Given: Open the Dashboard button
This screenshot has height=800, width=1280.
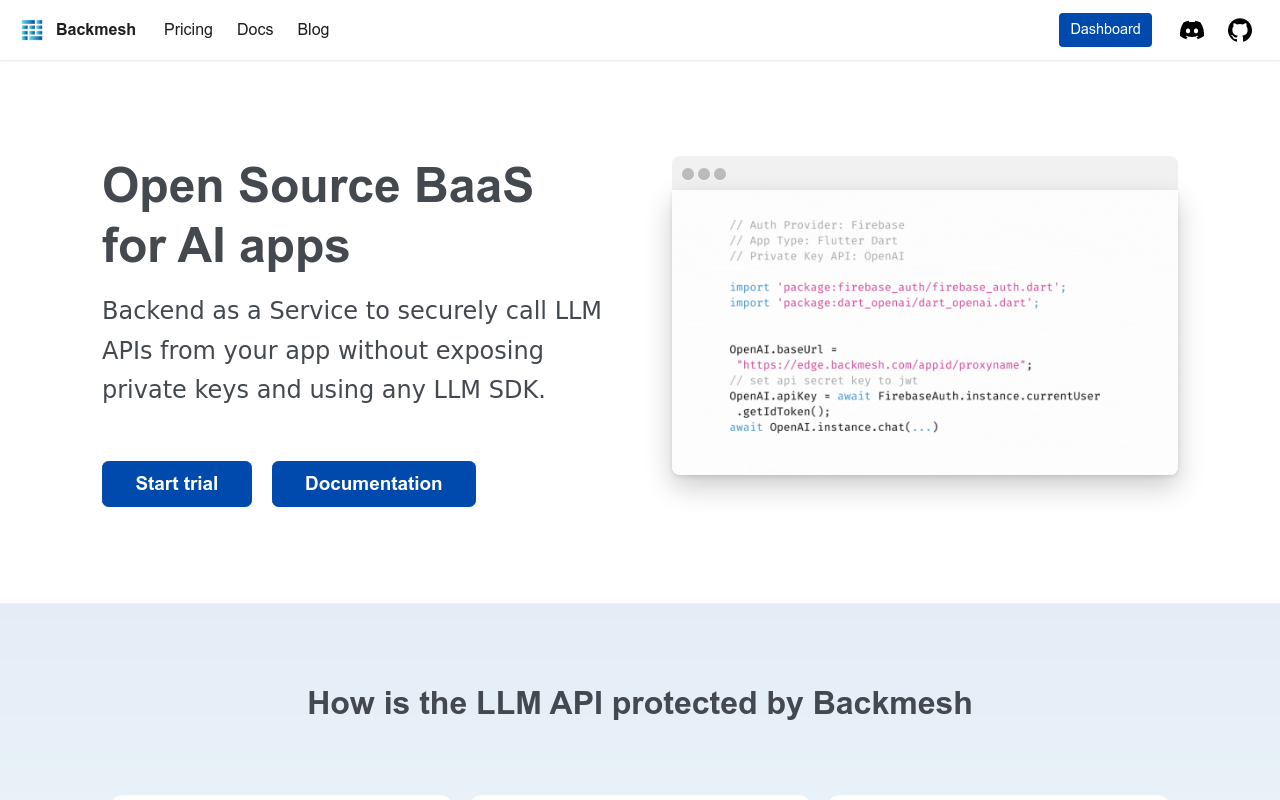Looking at the screenshot, I should pos(1105,30).
